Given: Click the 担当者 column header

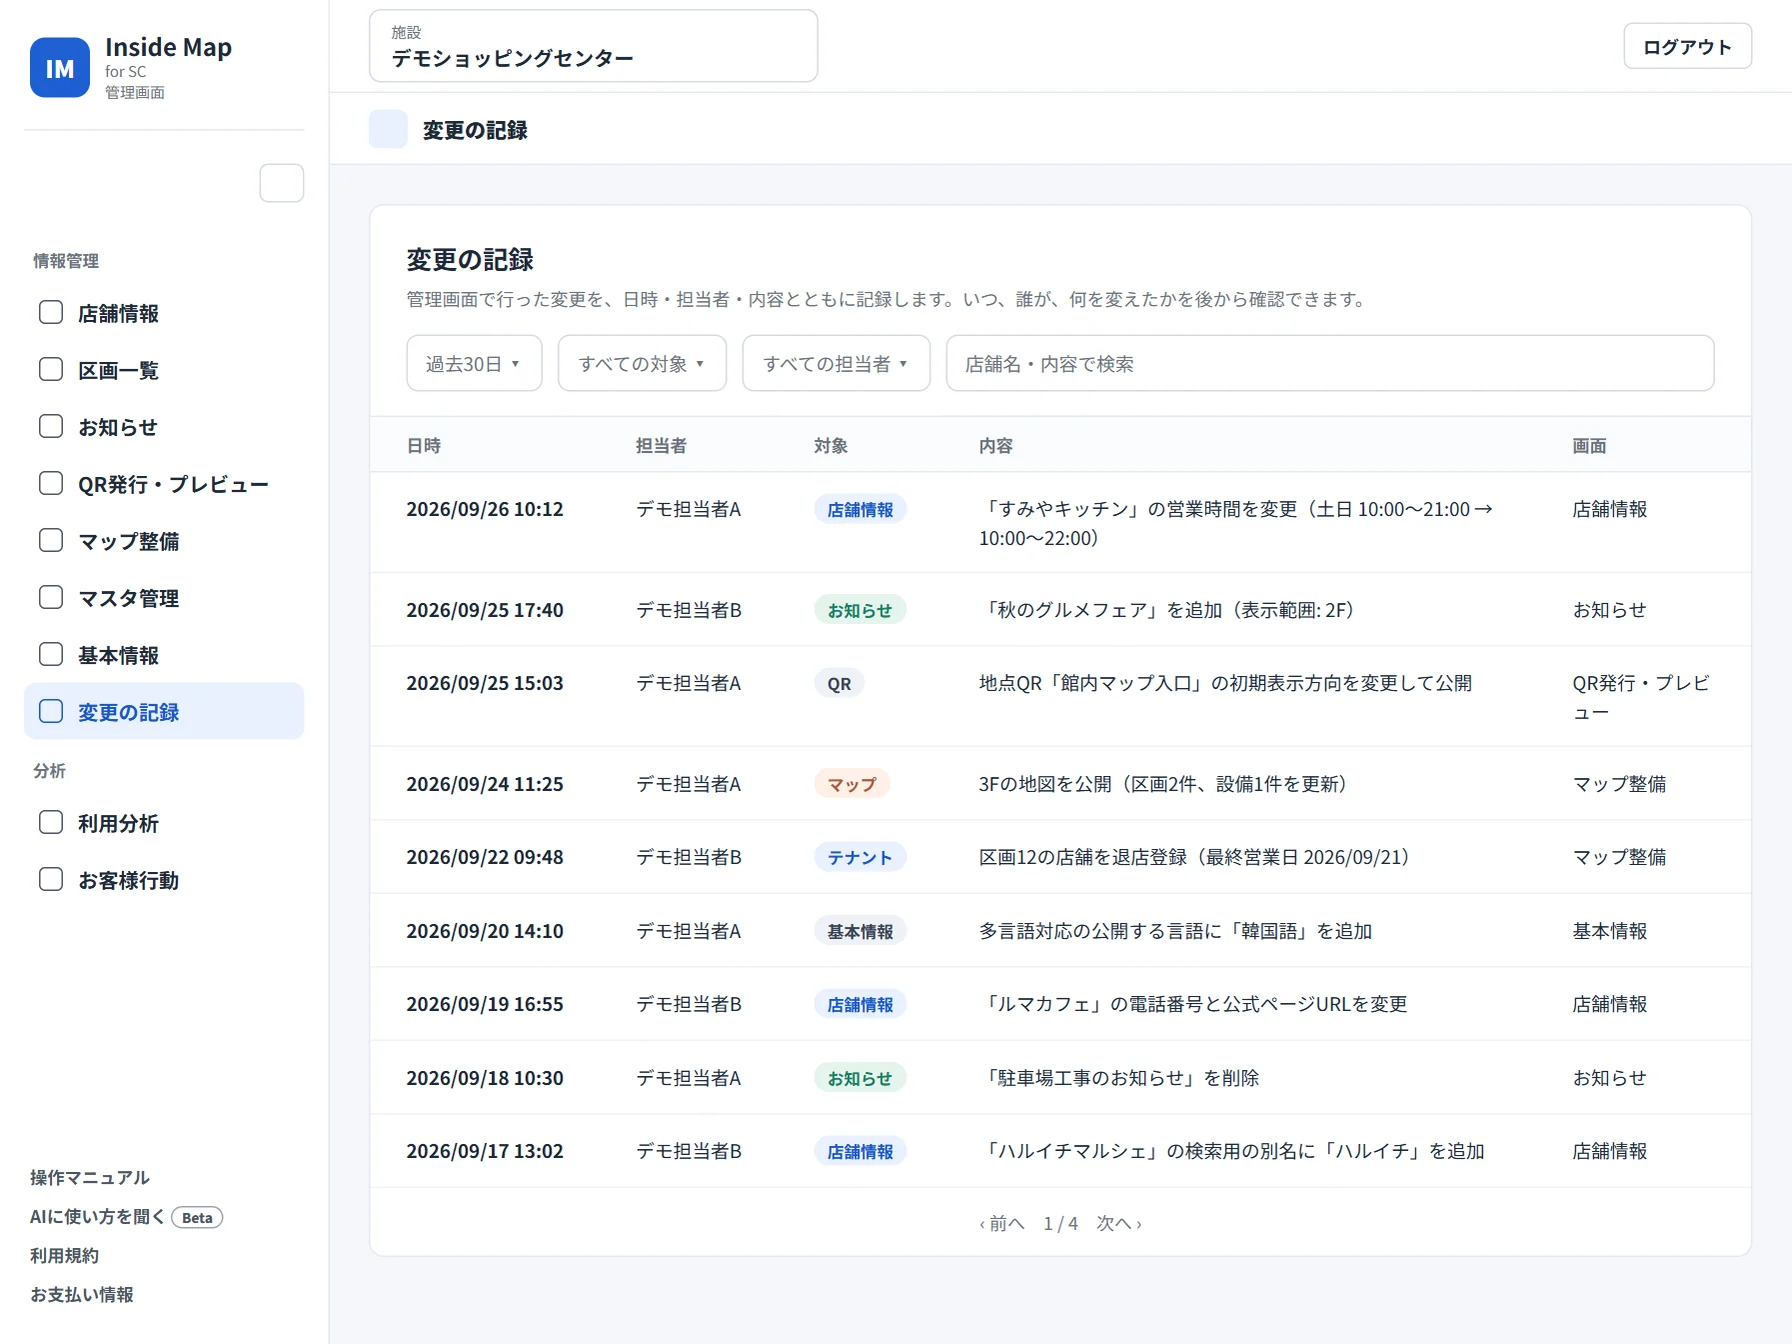Looking at the screenshot, I should coord(661,446).
